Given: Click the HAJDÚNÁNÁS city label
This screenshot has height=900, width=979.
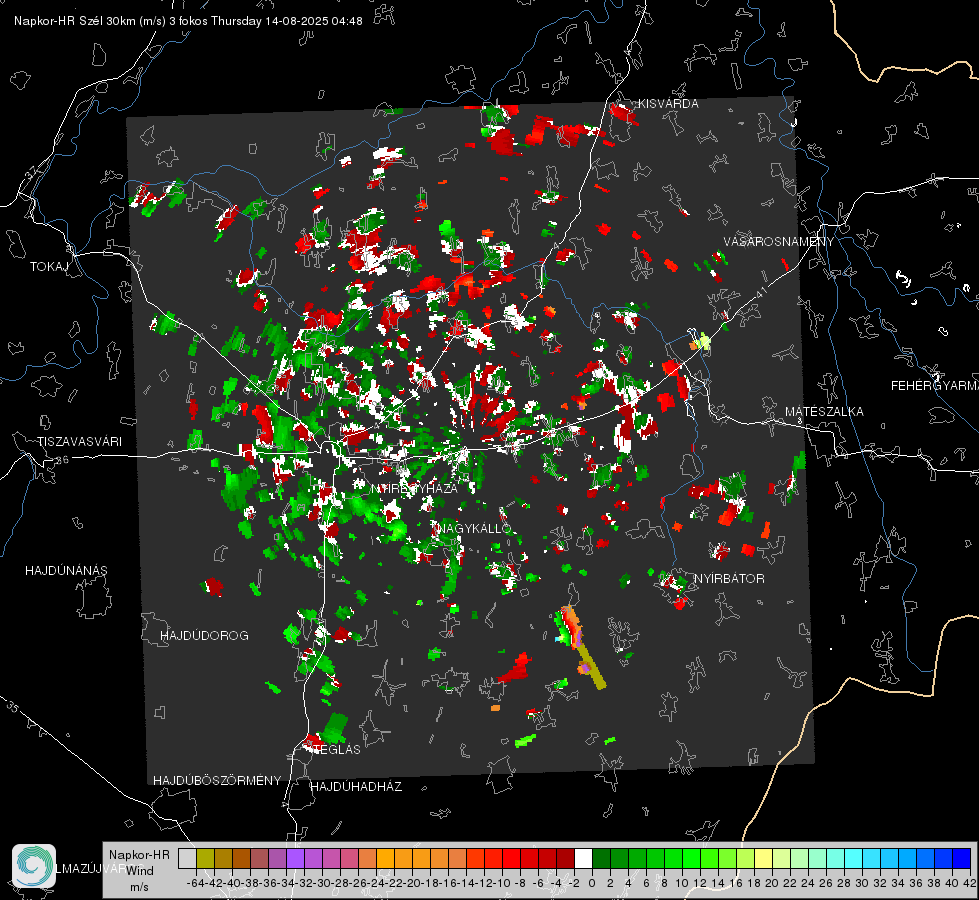Looking at the screenshot, I should (66, 571).
